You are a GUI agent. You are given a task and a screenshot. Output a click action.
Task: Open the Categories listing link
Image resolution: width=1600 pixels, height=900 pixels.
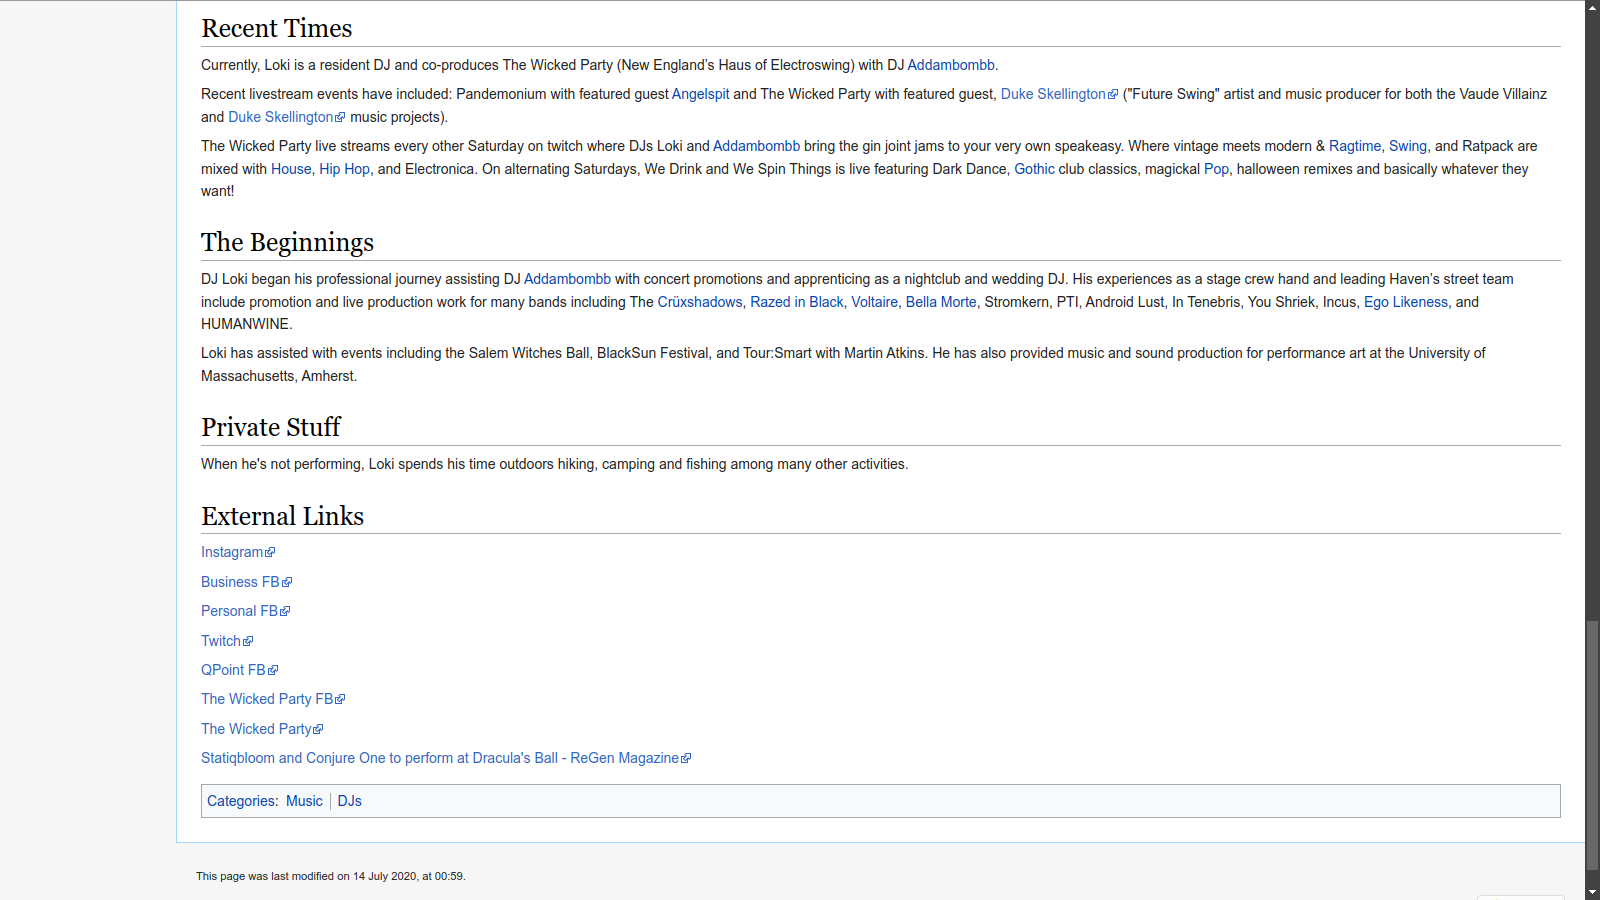pyautogui.click(x=241, y=801)
